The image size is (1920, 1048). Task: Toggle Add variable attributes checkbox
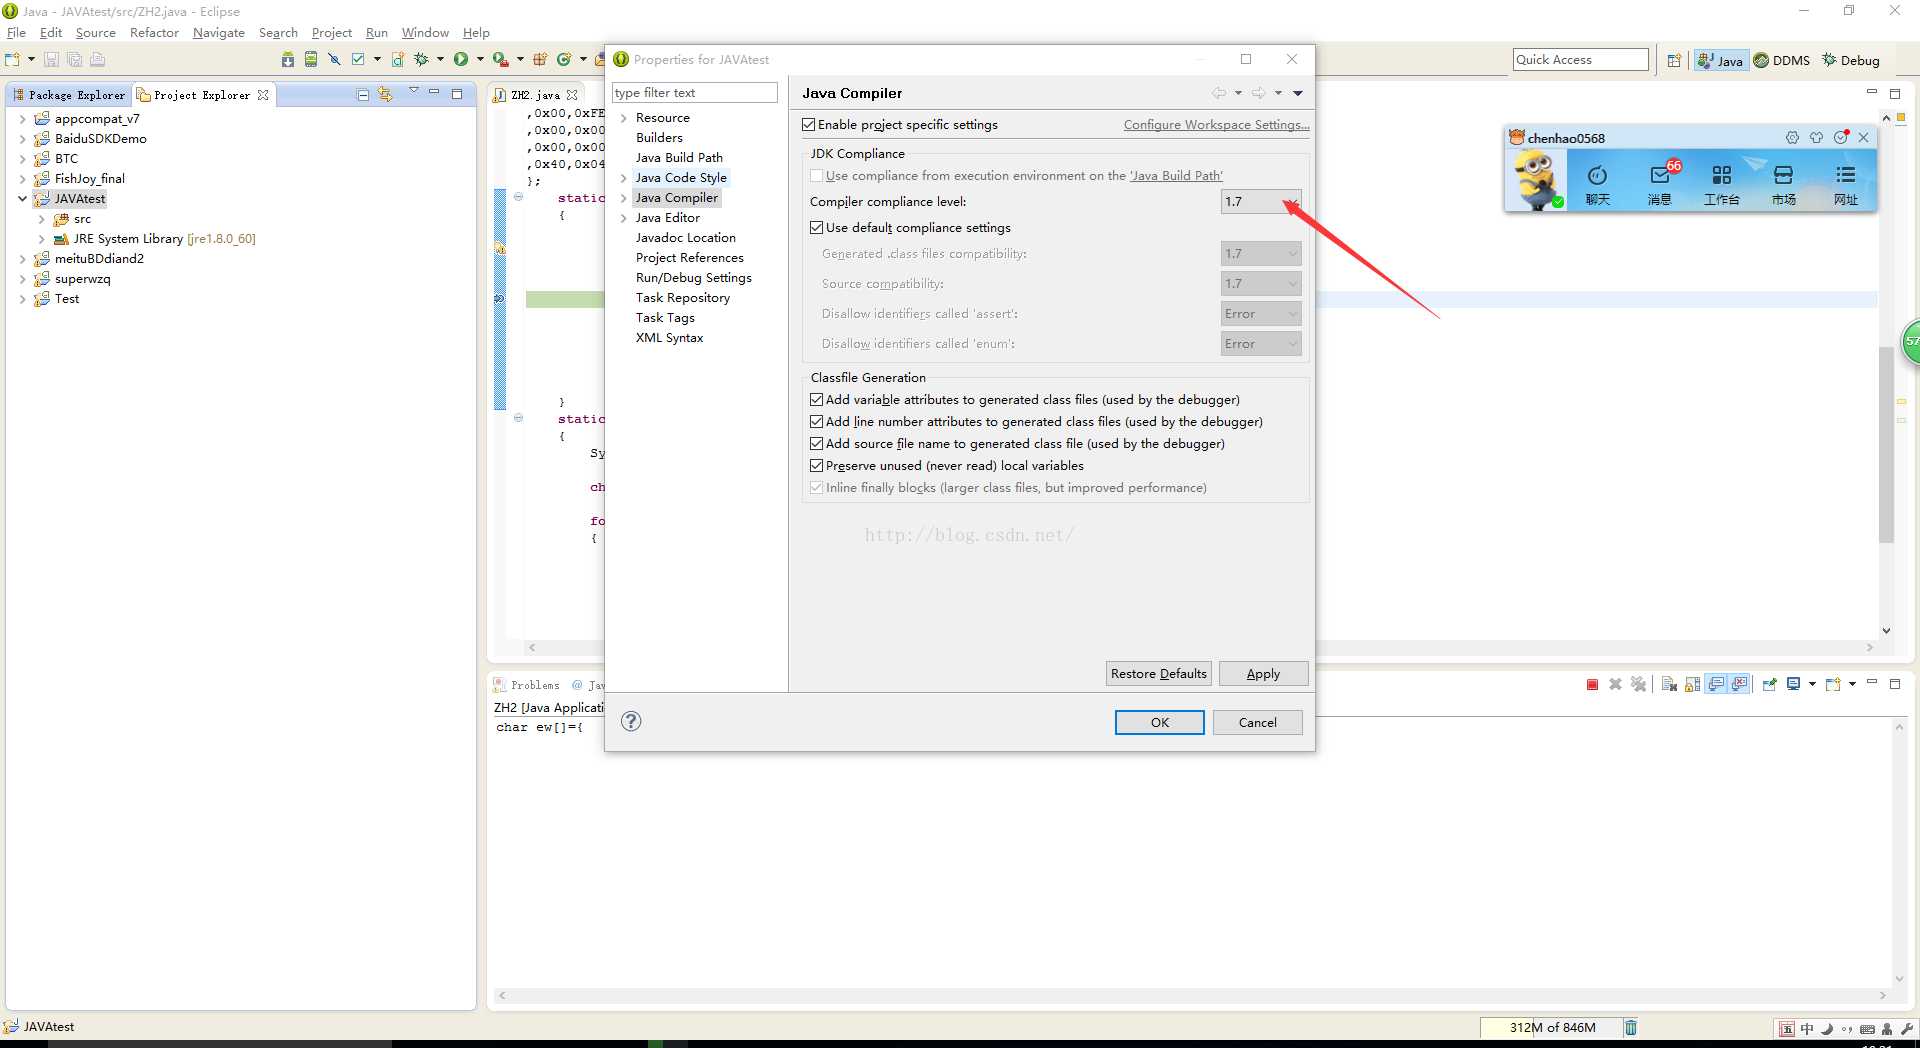click(816, 400)
